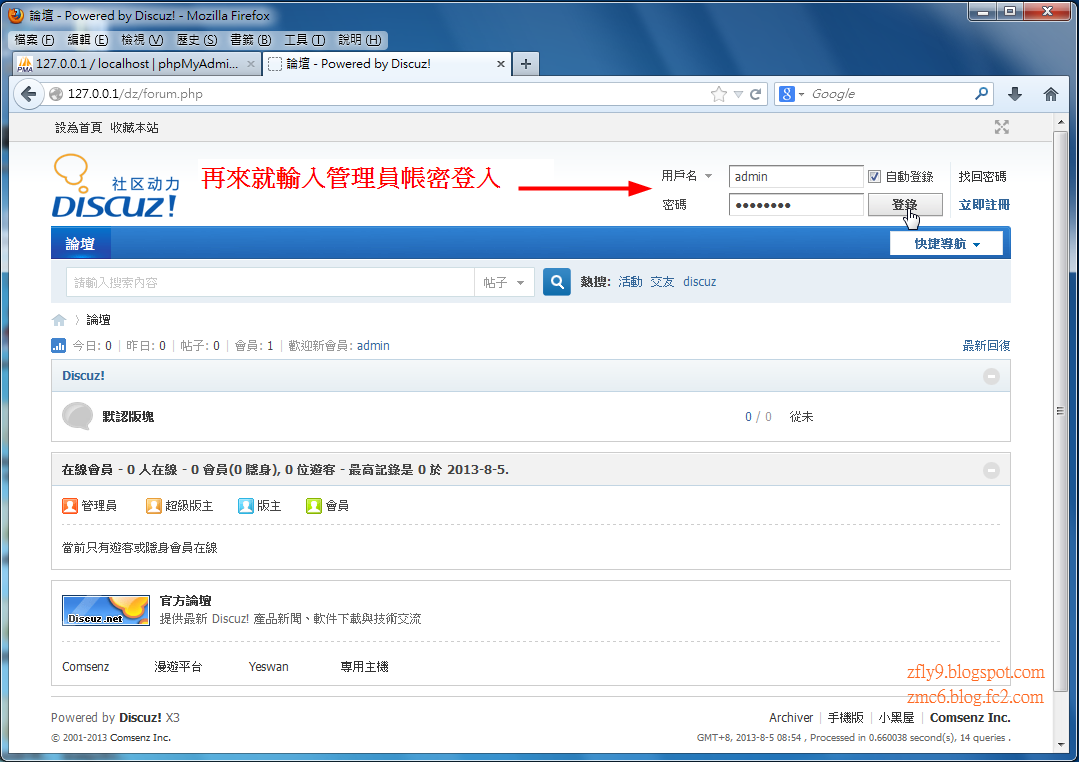Click the Google search input box
Screen dimensions: 1079x762
888,94
